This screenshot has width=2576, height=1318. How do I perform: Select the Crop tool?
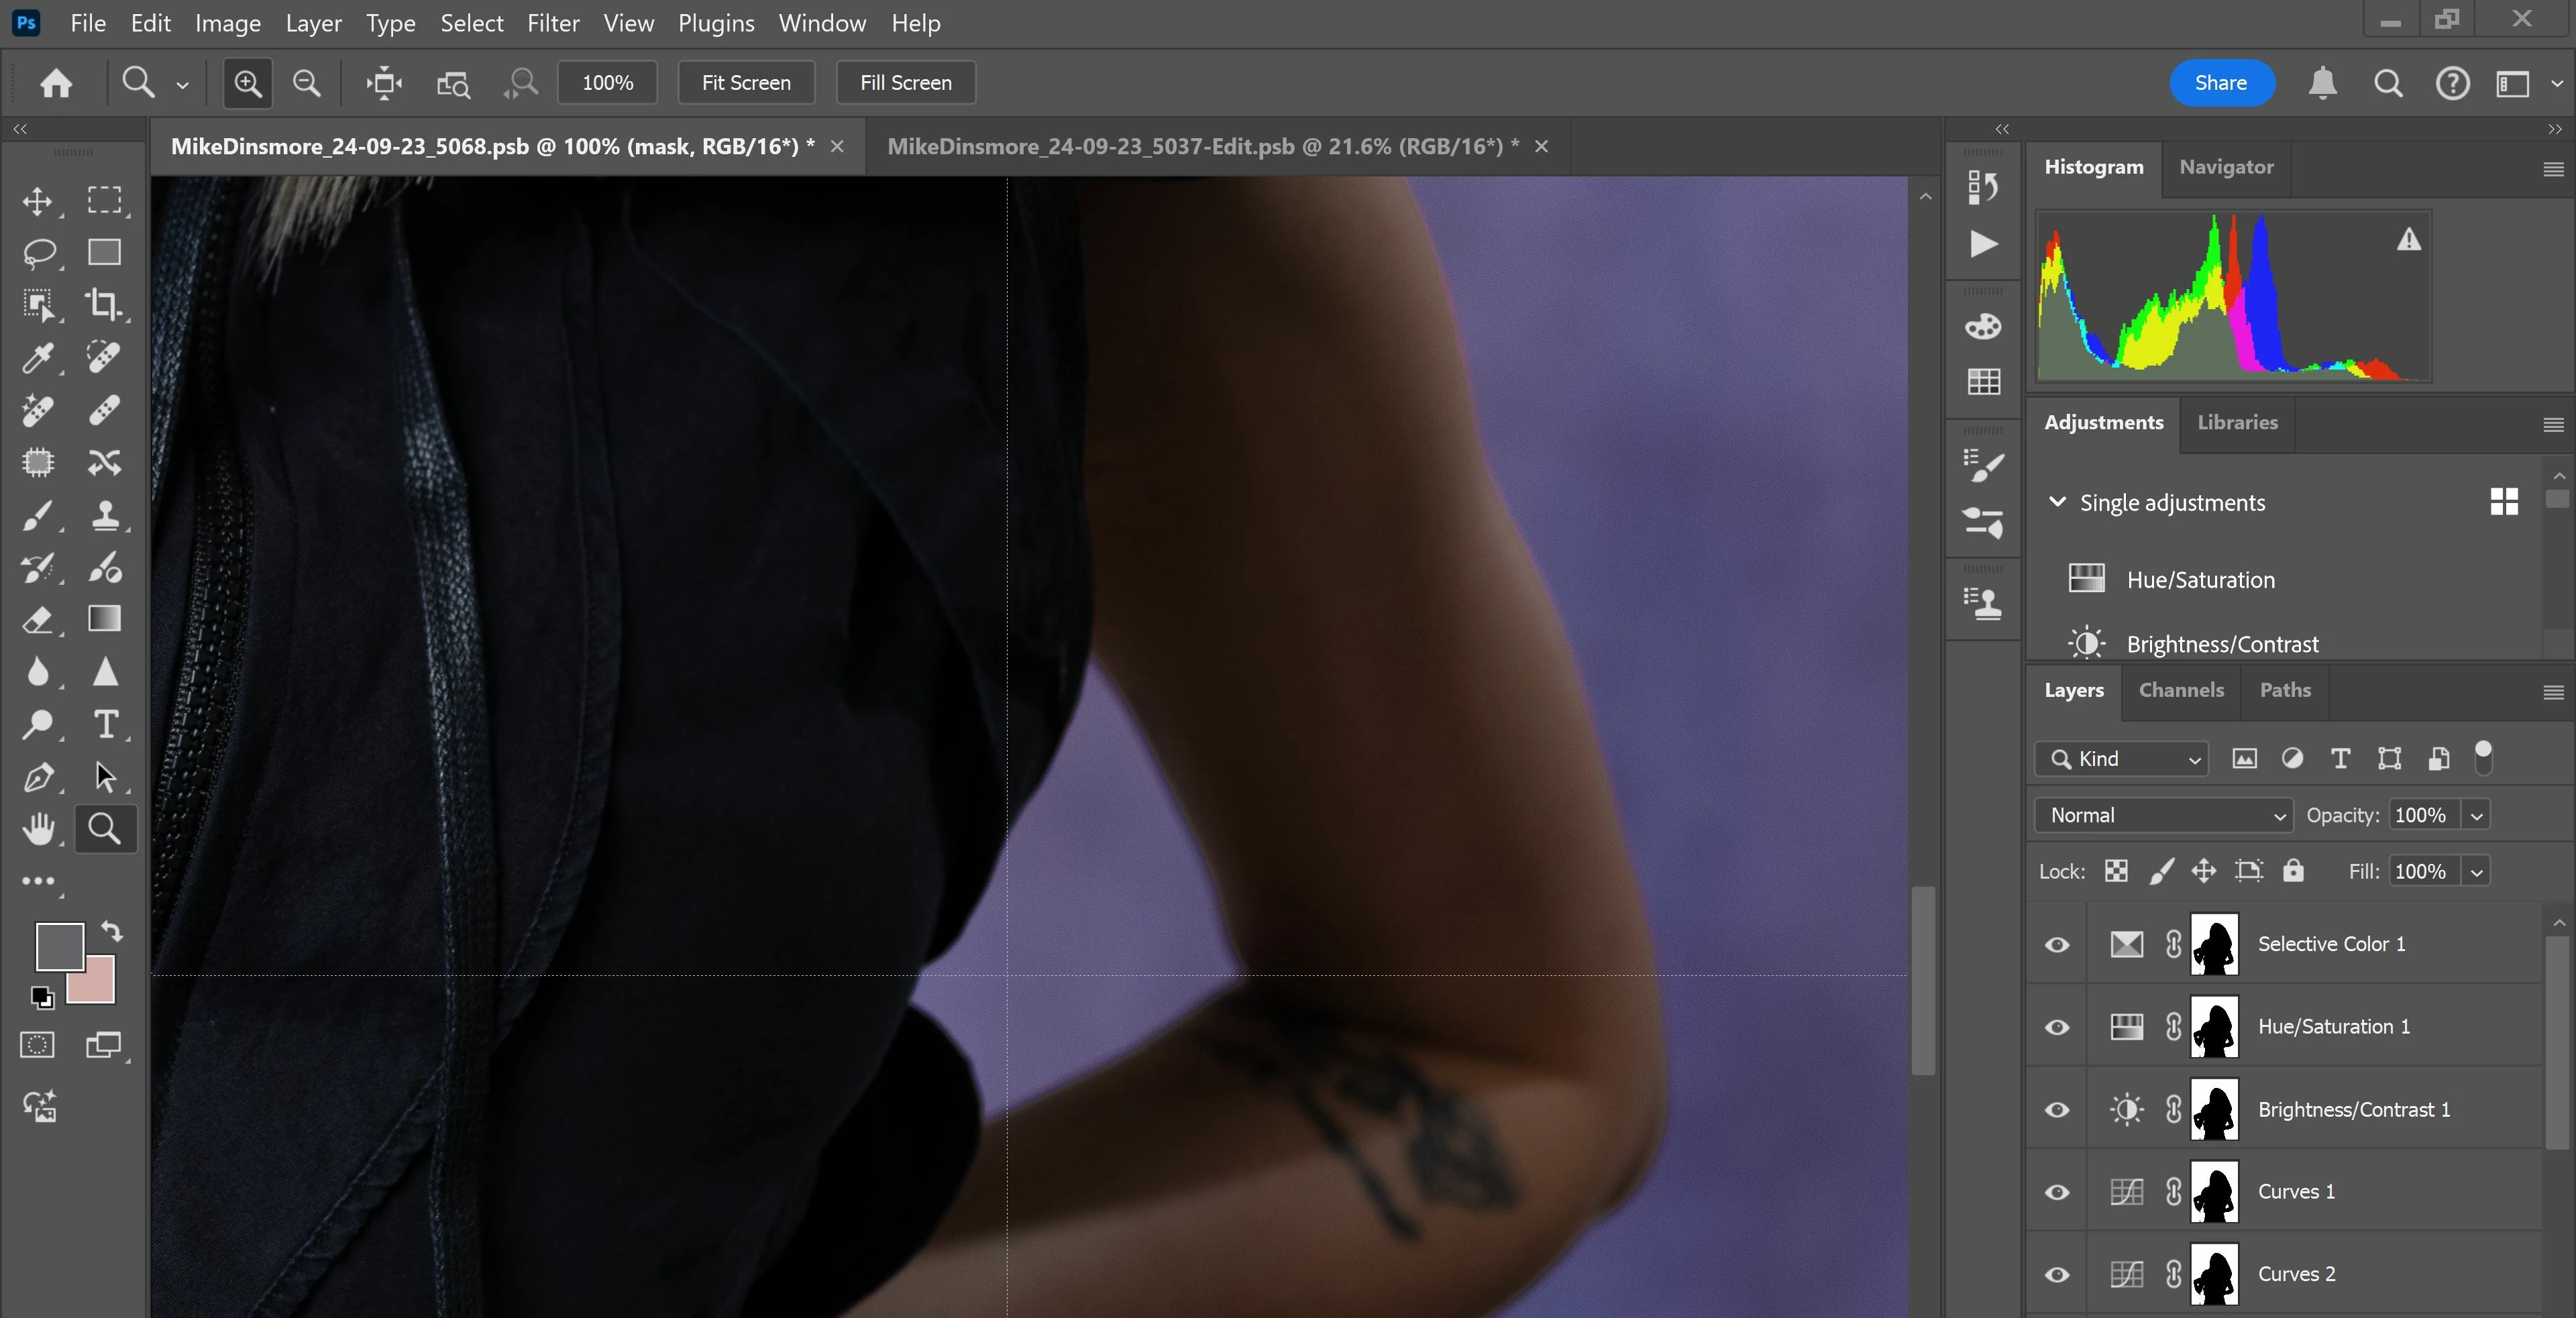point(104,304)
